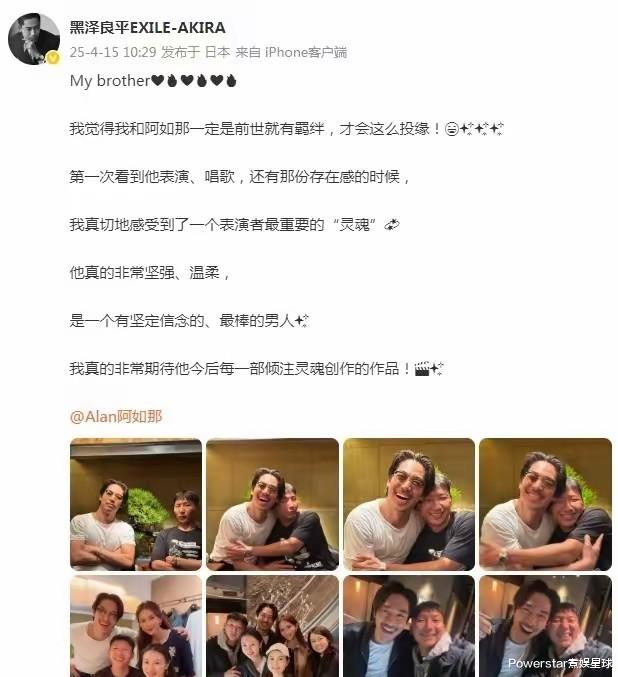
Task: Click the iPhone客户端 source label
Action: coord(306,52)
